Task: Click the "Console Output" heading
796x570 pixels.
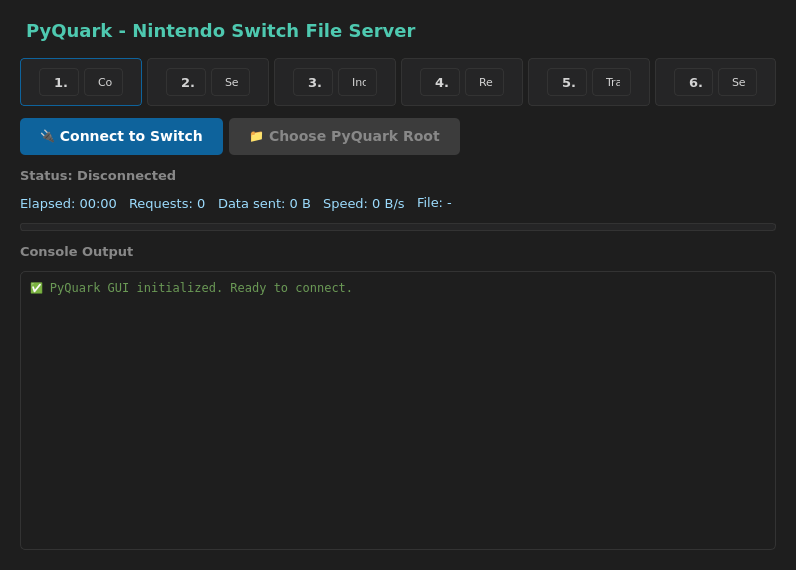Action: point(77,252)
